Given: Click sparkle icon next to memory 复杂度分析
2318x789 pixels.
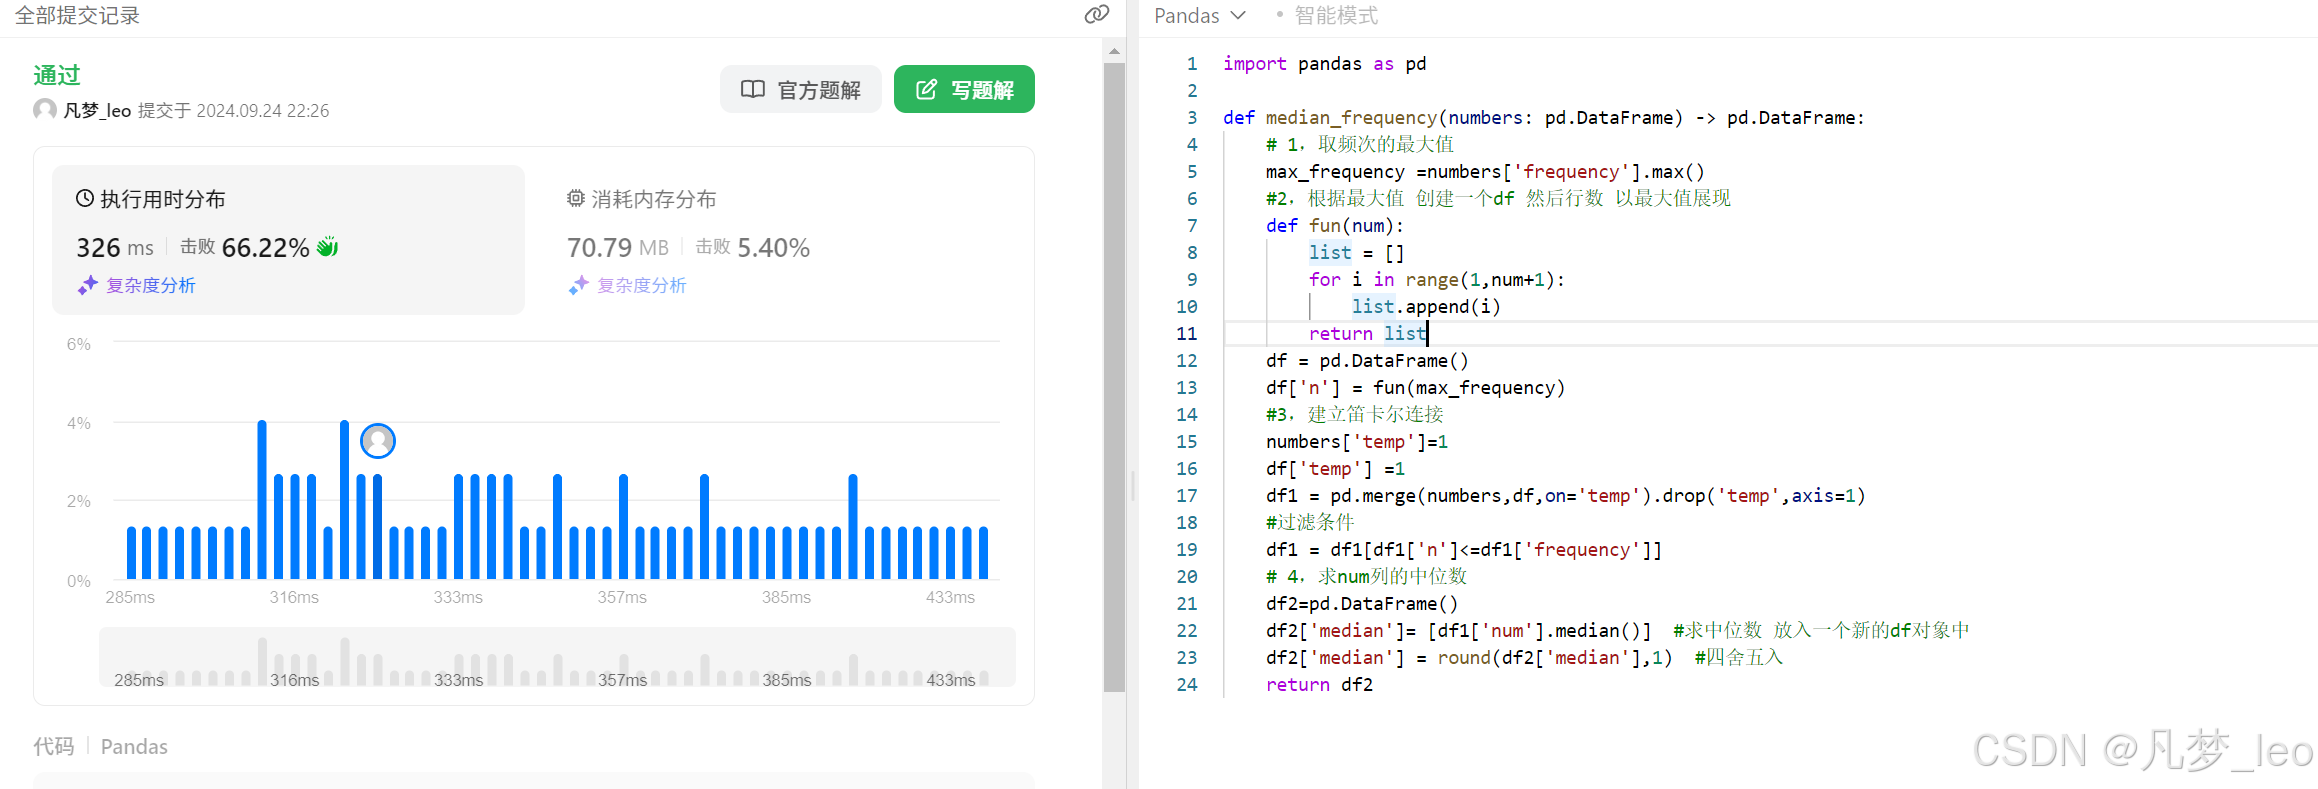Looking at the screenshot, I should point(579,285).
